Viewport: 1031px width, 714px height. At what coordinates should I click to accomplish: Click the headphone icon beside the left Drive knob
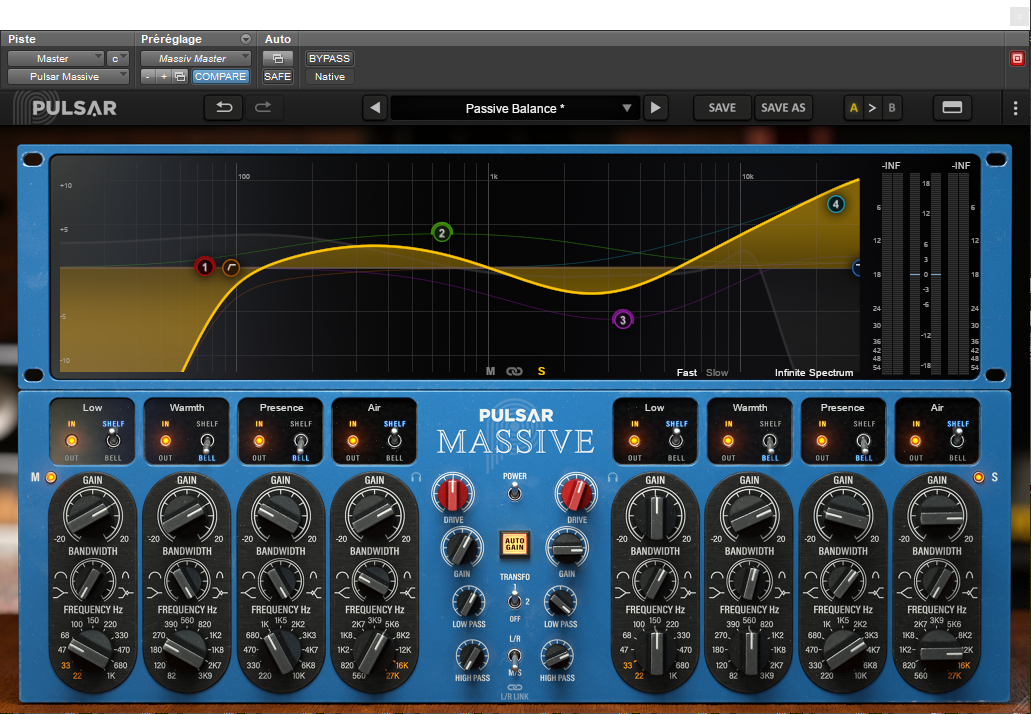[418, 478]
